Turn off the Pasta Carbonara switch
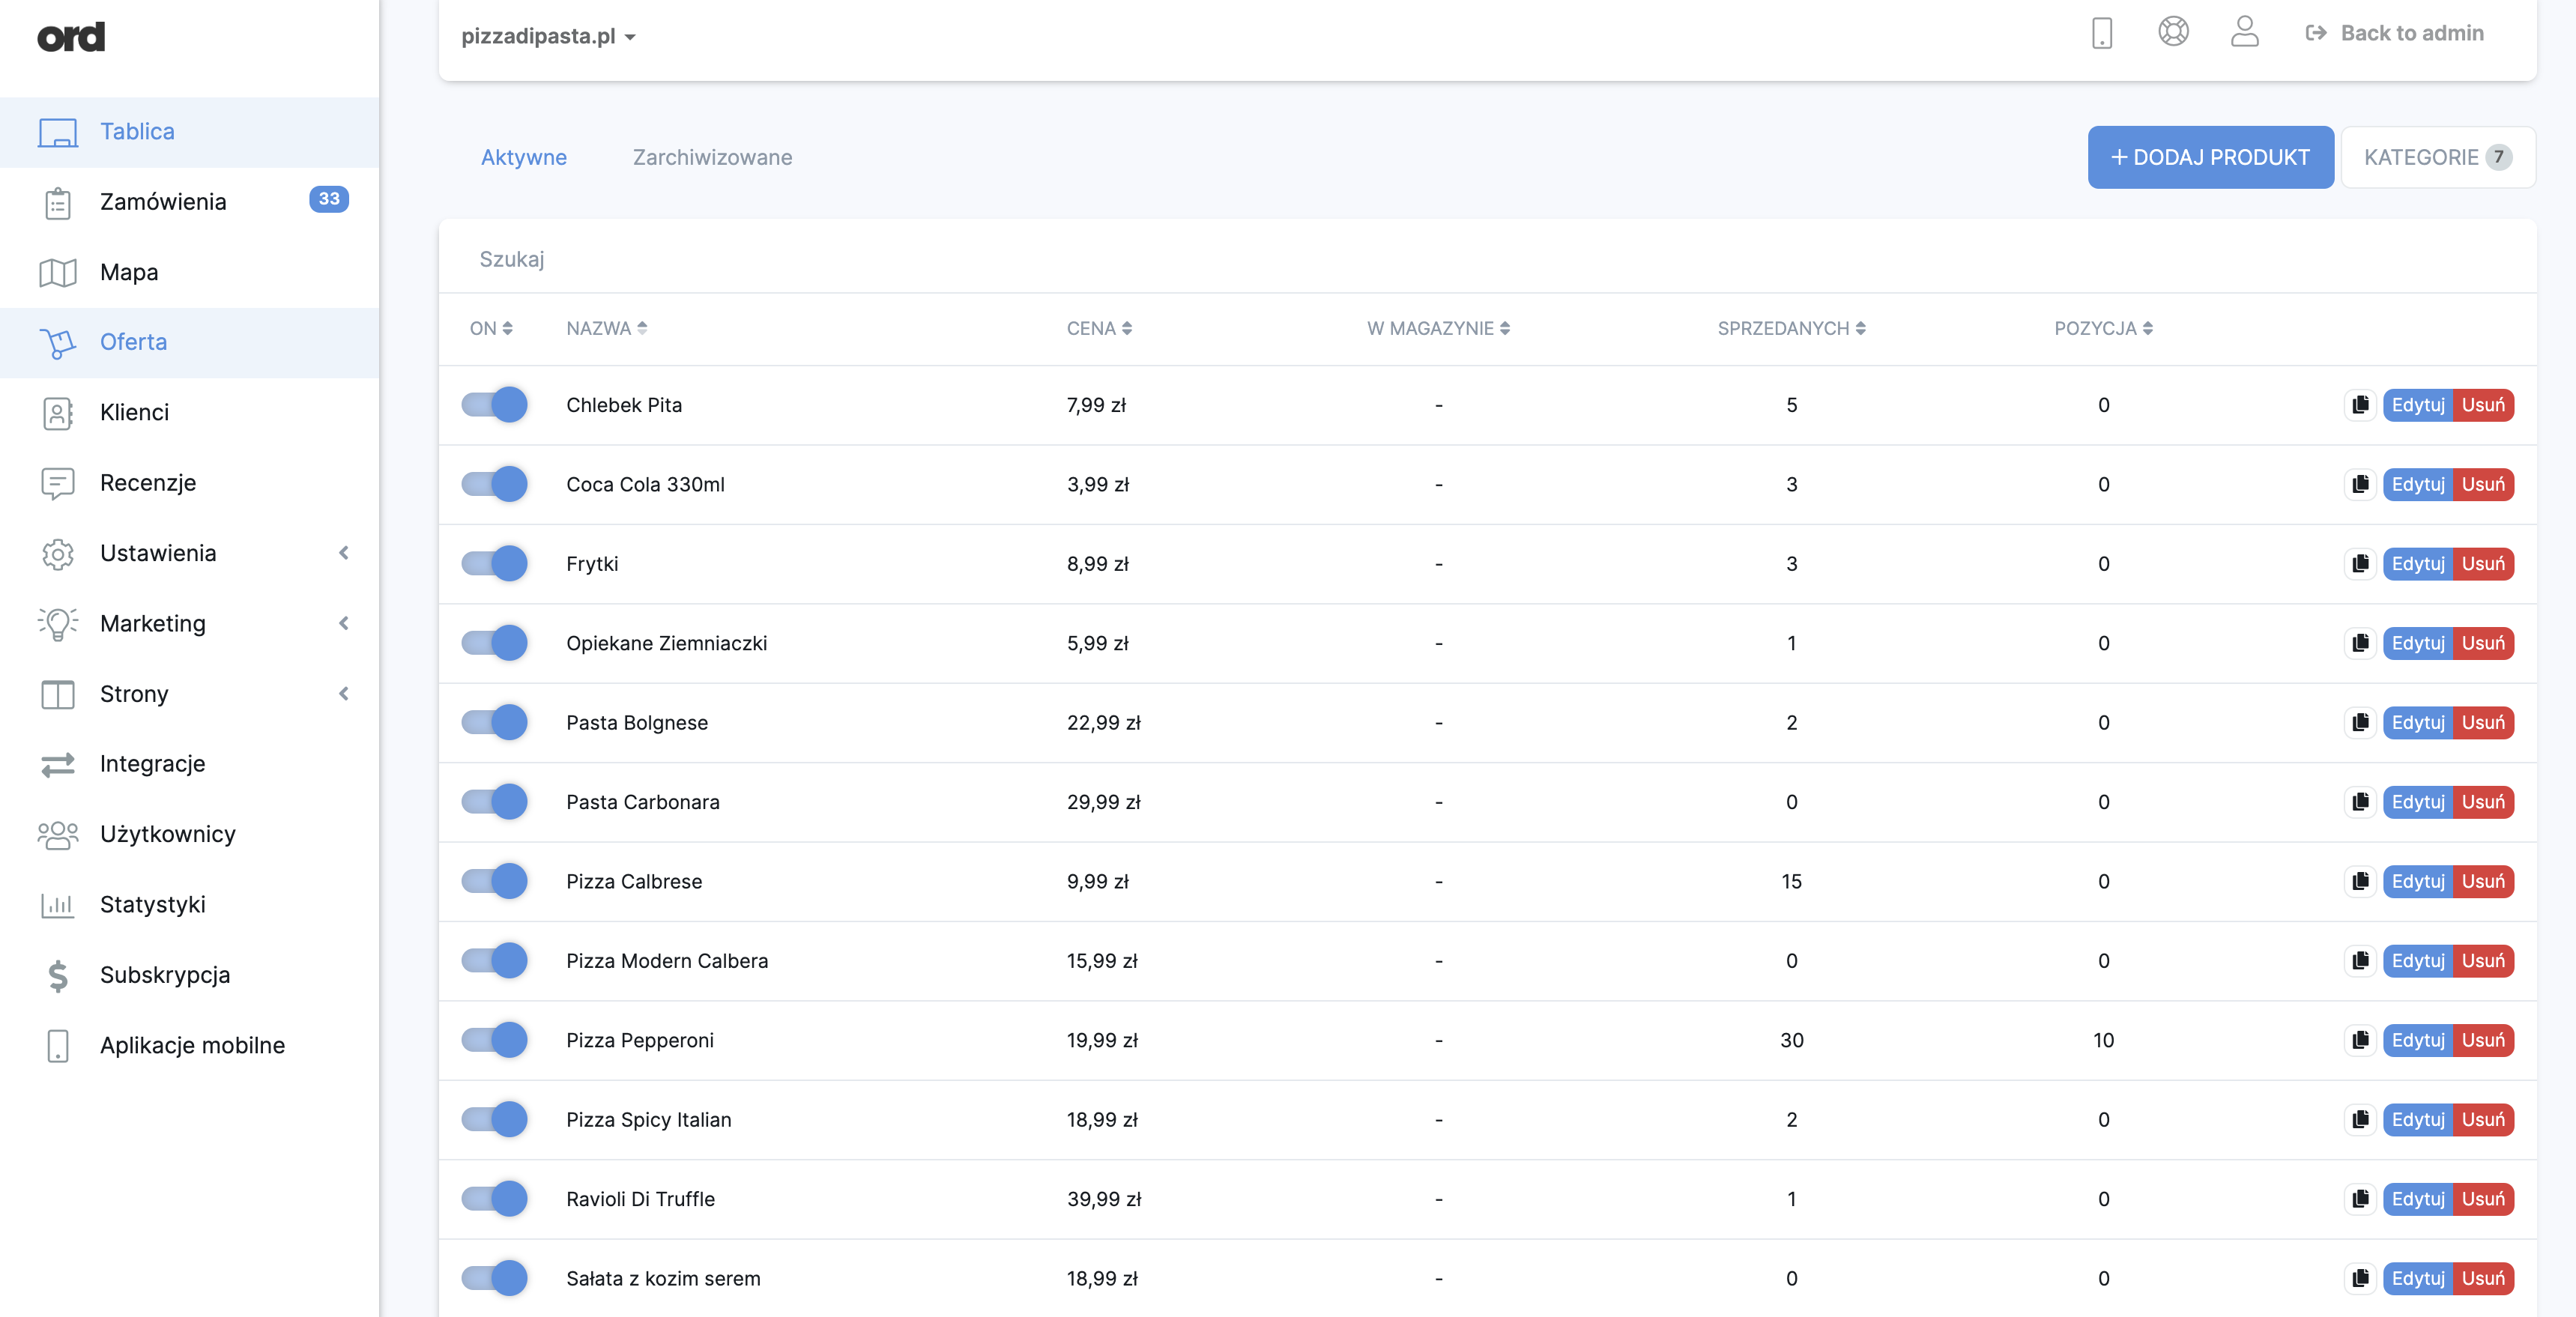 pyautogui.click(x=494, y=802)
